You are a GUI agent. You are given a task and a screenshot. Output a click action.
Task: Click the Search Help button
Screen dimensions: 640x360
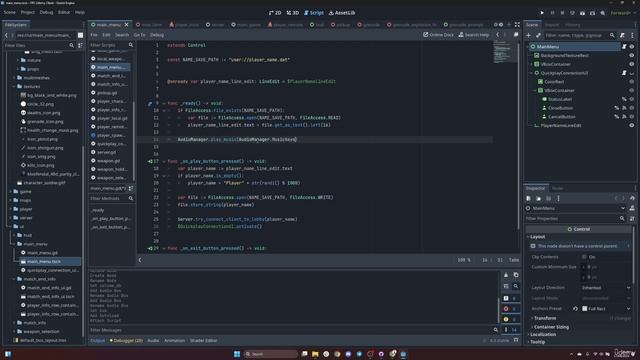[x=473, y=35]
